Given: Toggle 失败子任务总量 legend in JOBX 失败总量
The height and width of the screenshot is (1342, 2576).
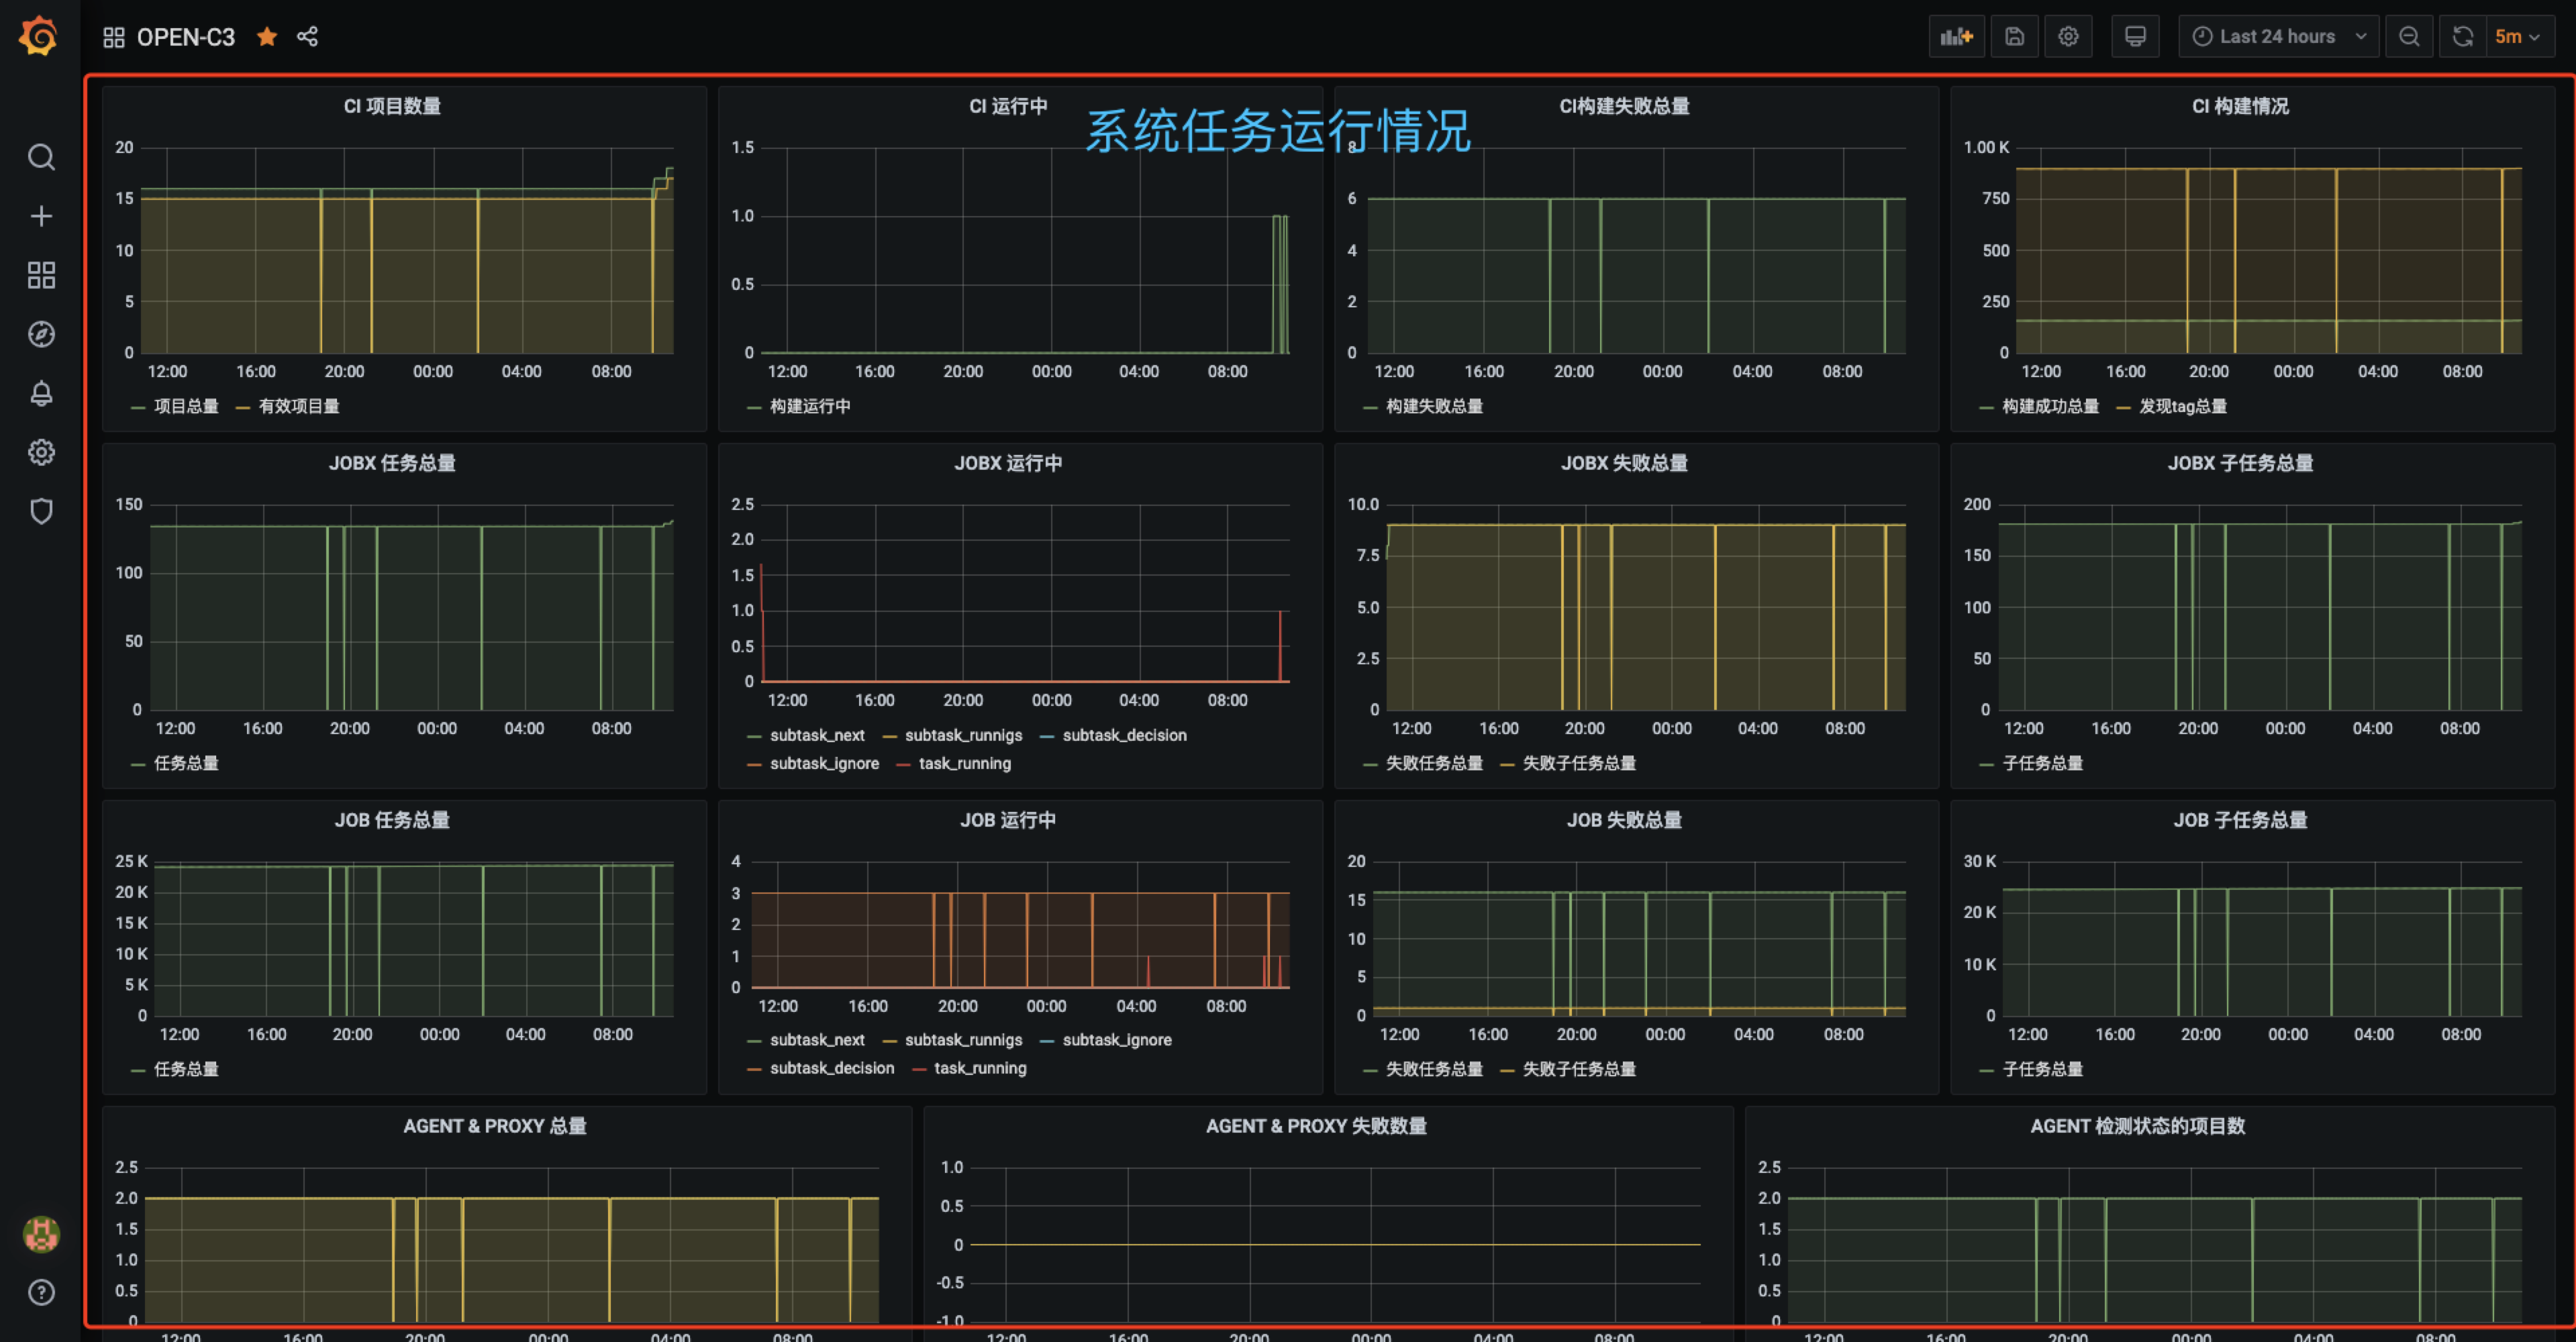Looking at the screenshot, I should 1579,763.
